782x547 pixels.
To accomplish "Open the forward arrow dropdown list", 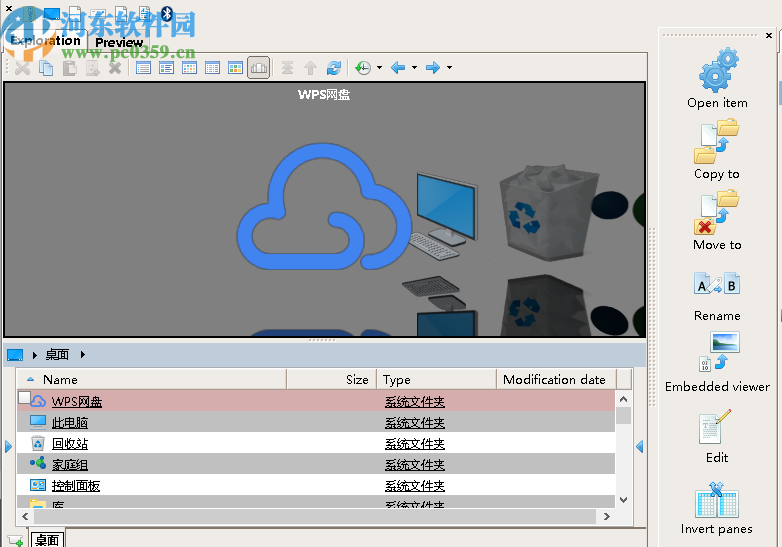I will pos(449,67).
